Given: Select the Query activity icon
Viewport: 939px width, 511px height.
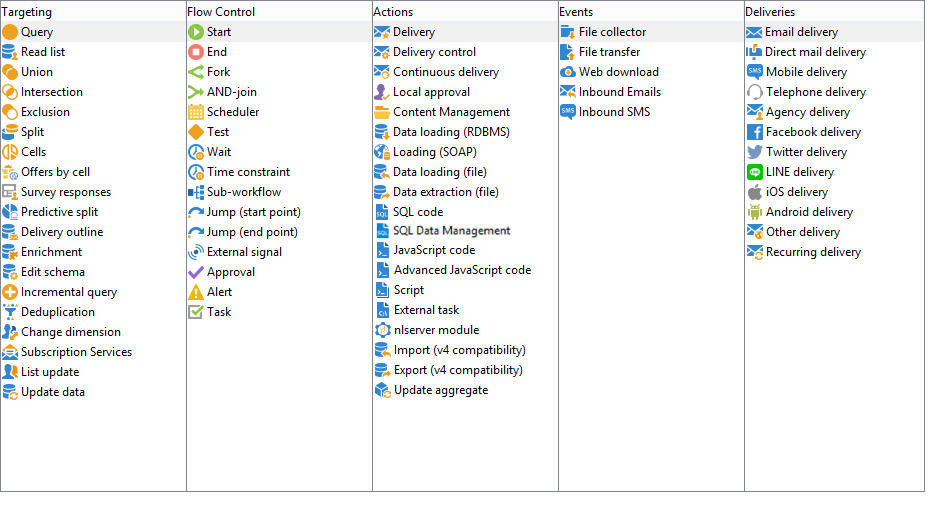Looking at the screenshot, I should 10,32.
